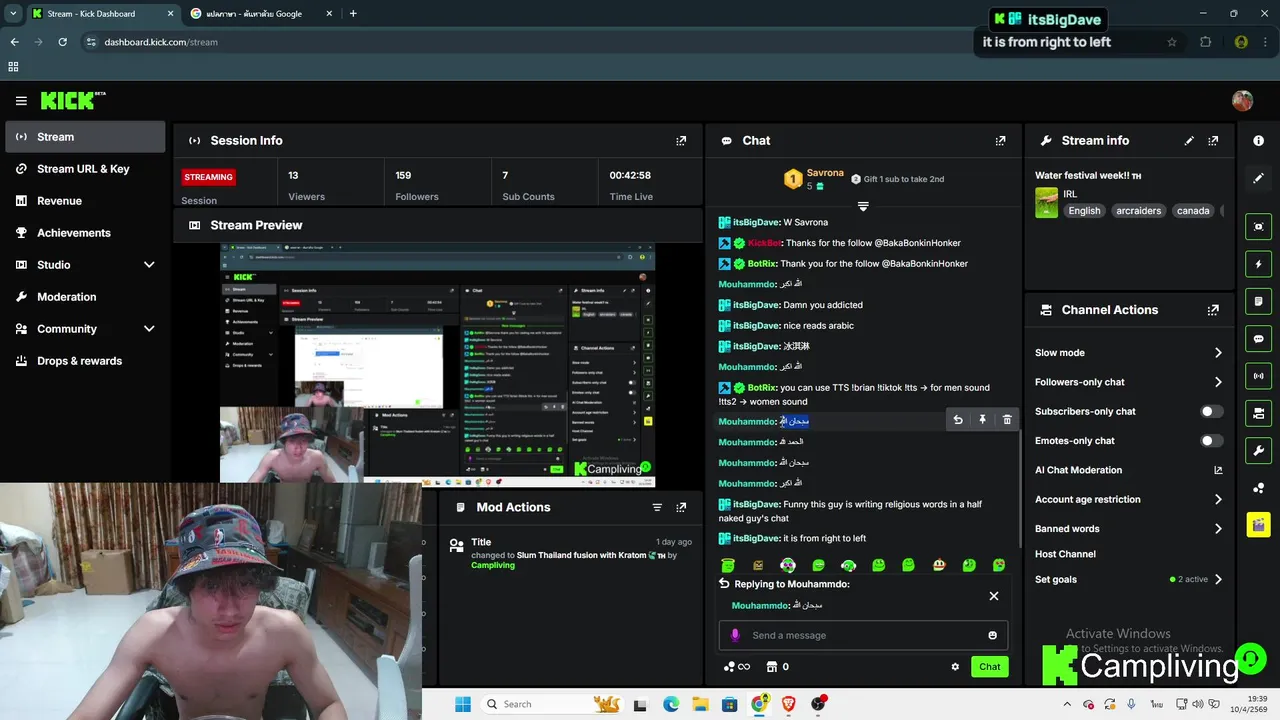
Task: Focus the Send a message input
Action: pyautogui.click(x=863, y=635)
